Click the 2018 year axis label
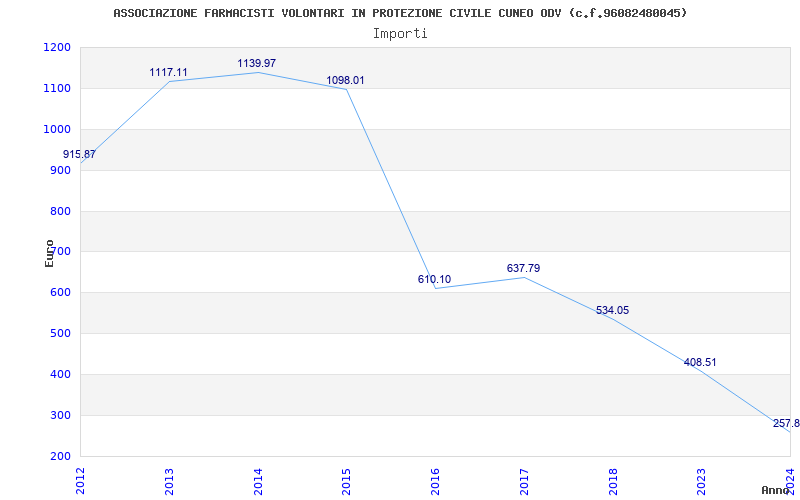800x500 pixels. pos(613,481)
